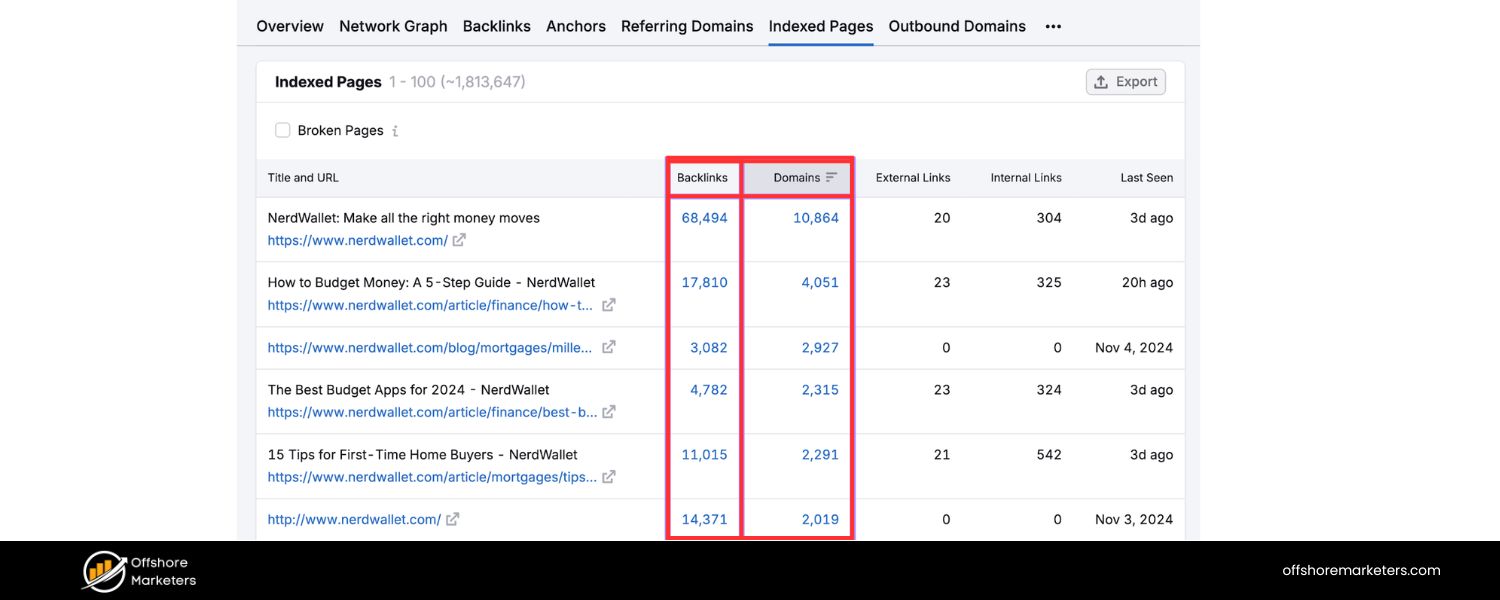
Task: Click the external link icon on the budget guide URL
Action: tap(609, 305)
